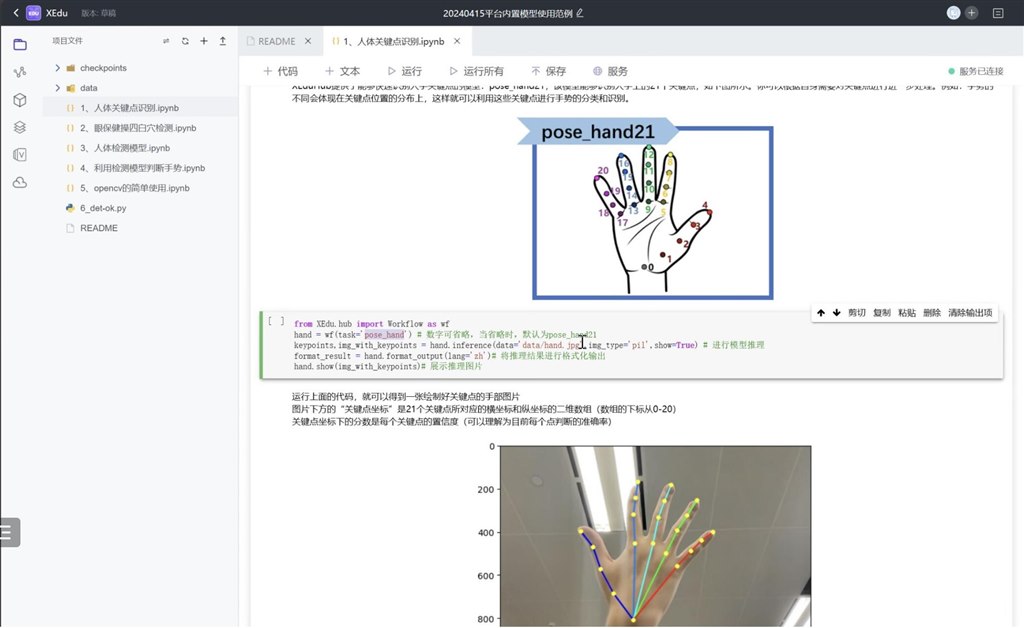The width and height of the screenshot is (1024, 628).
Task: Add a code cell with 代码
Action: tap(280, 71)
